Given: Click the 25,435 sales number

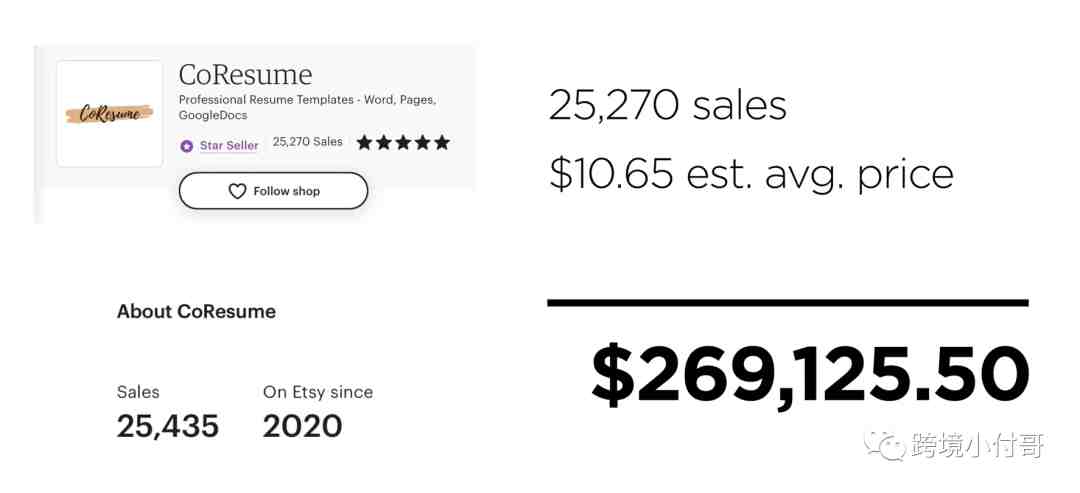Looking at the screenshot, I should 168,426.
